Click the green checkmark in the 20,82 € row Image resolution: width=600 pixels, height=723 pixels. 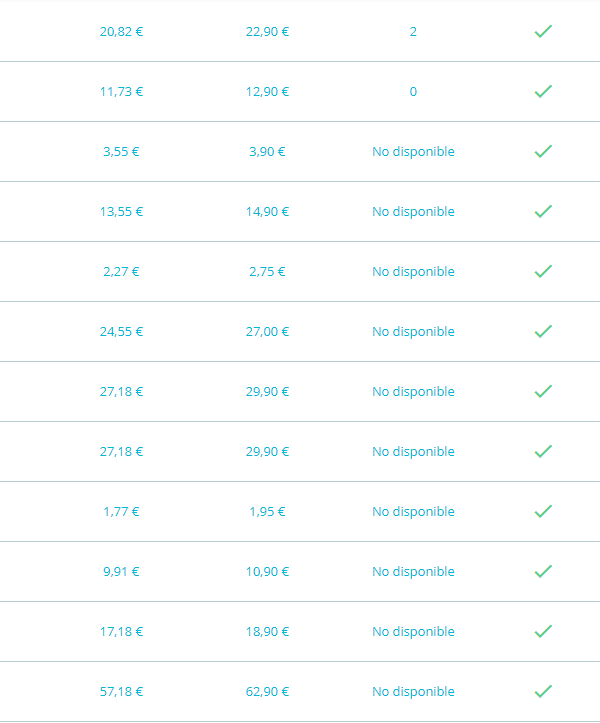tap(543, 31)
